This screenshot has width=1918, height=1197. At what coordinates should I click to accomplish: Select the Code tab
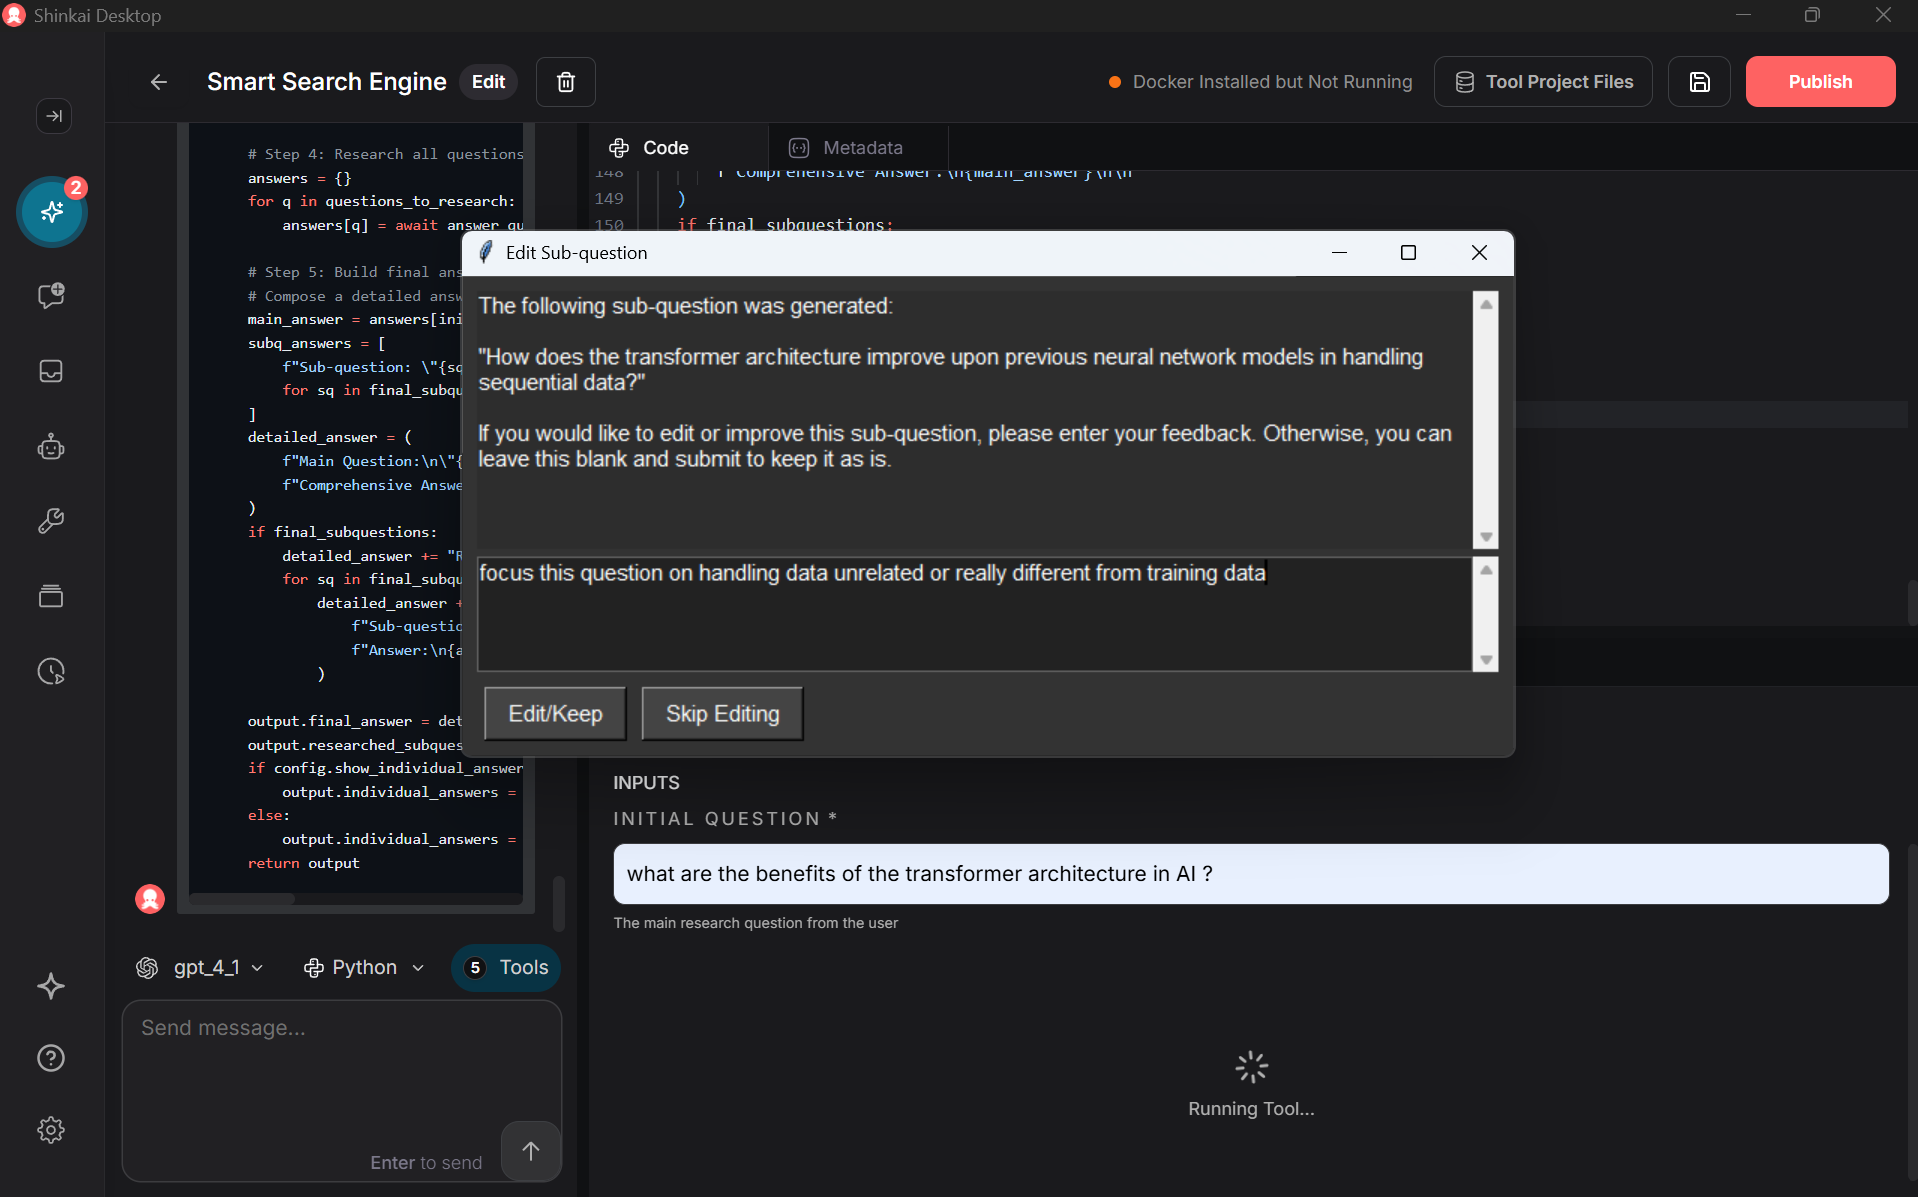(x=650, y=148)
